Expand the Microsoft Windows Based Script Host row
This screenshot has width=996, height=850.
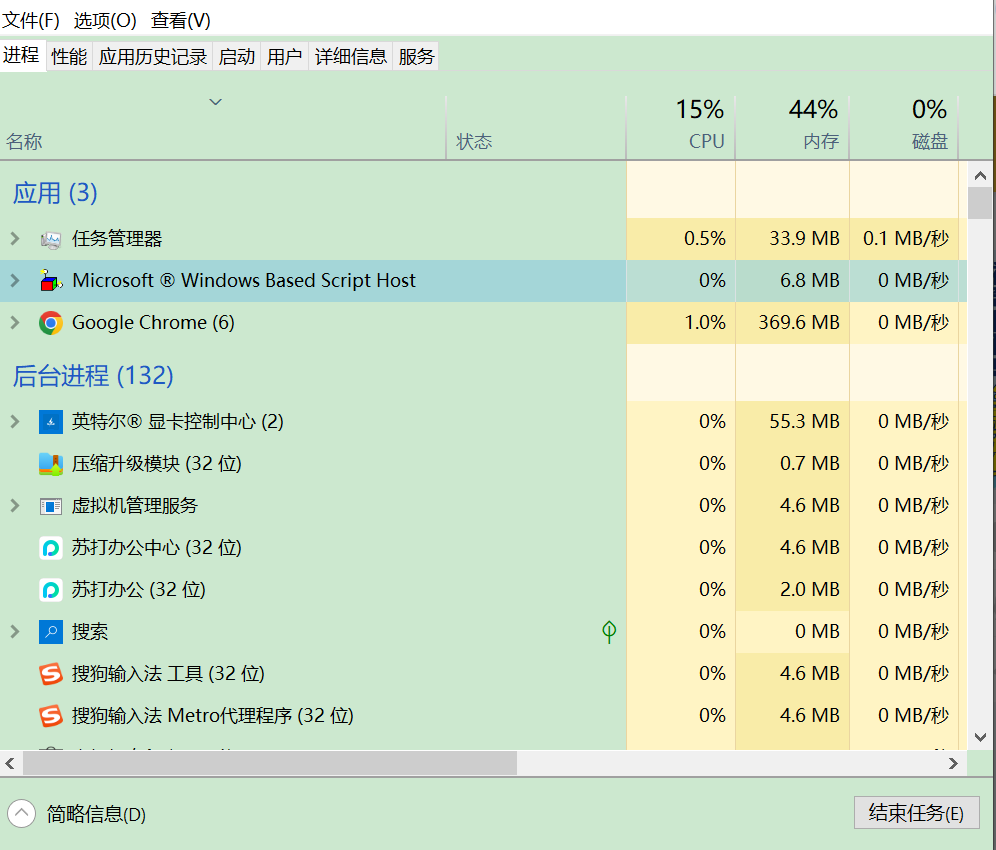[x=15, y=280]
